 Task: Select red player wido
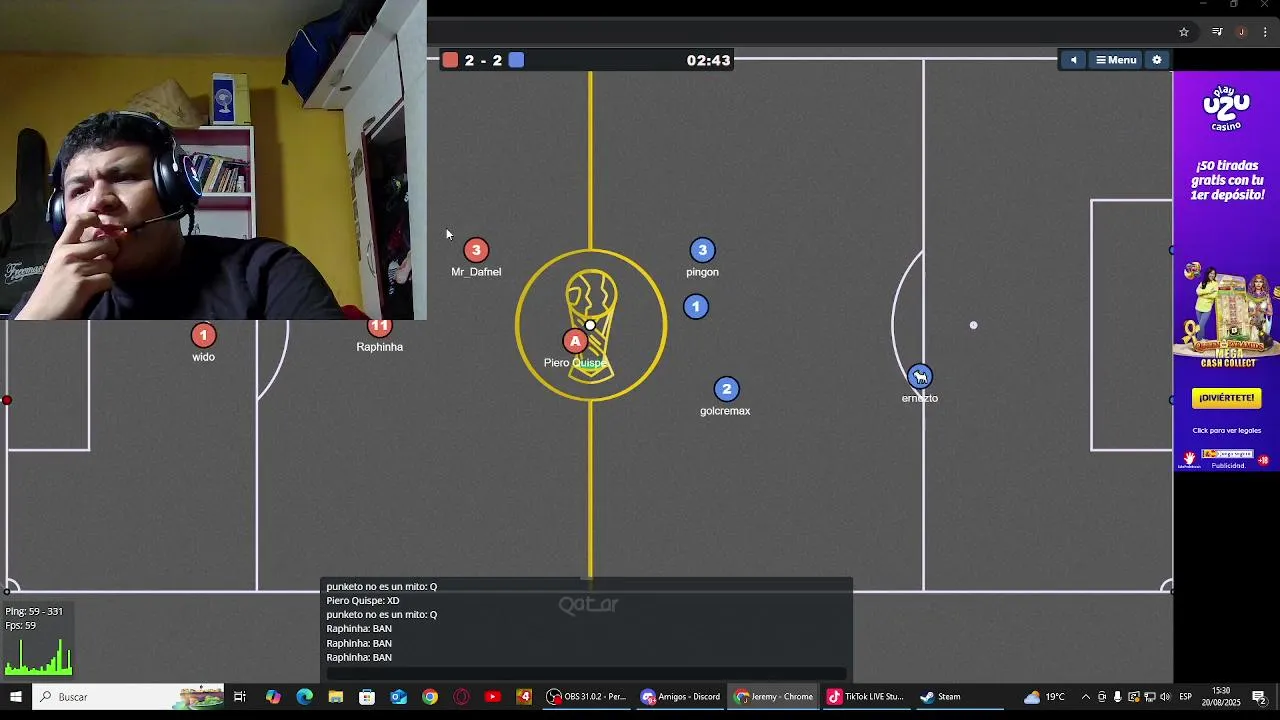(203, 335)
